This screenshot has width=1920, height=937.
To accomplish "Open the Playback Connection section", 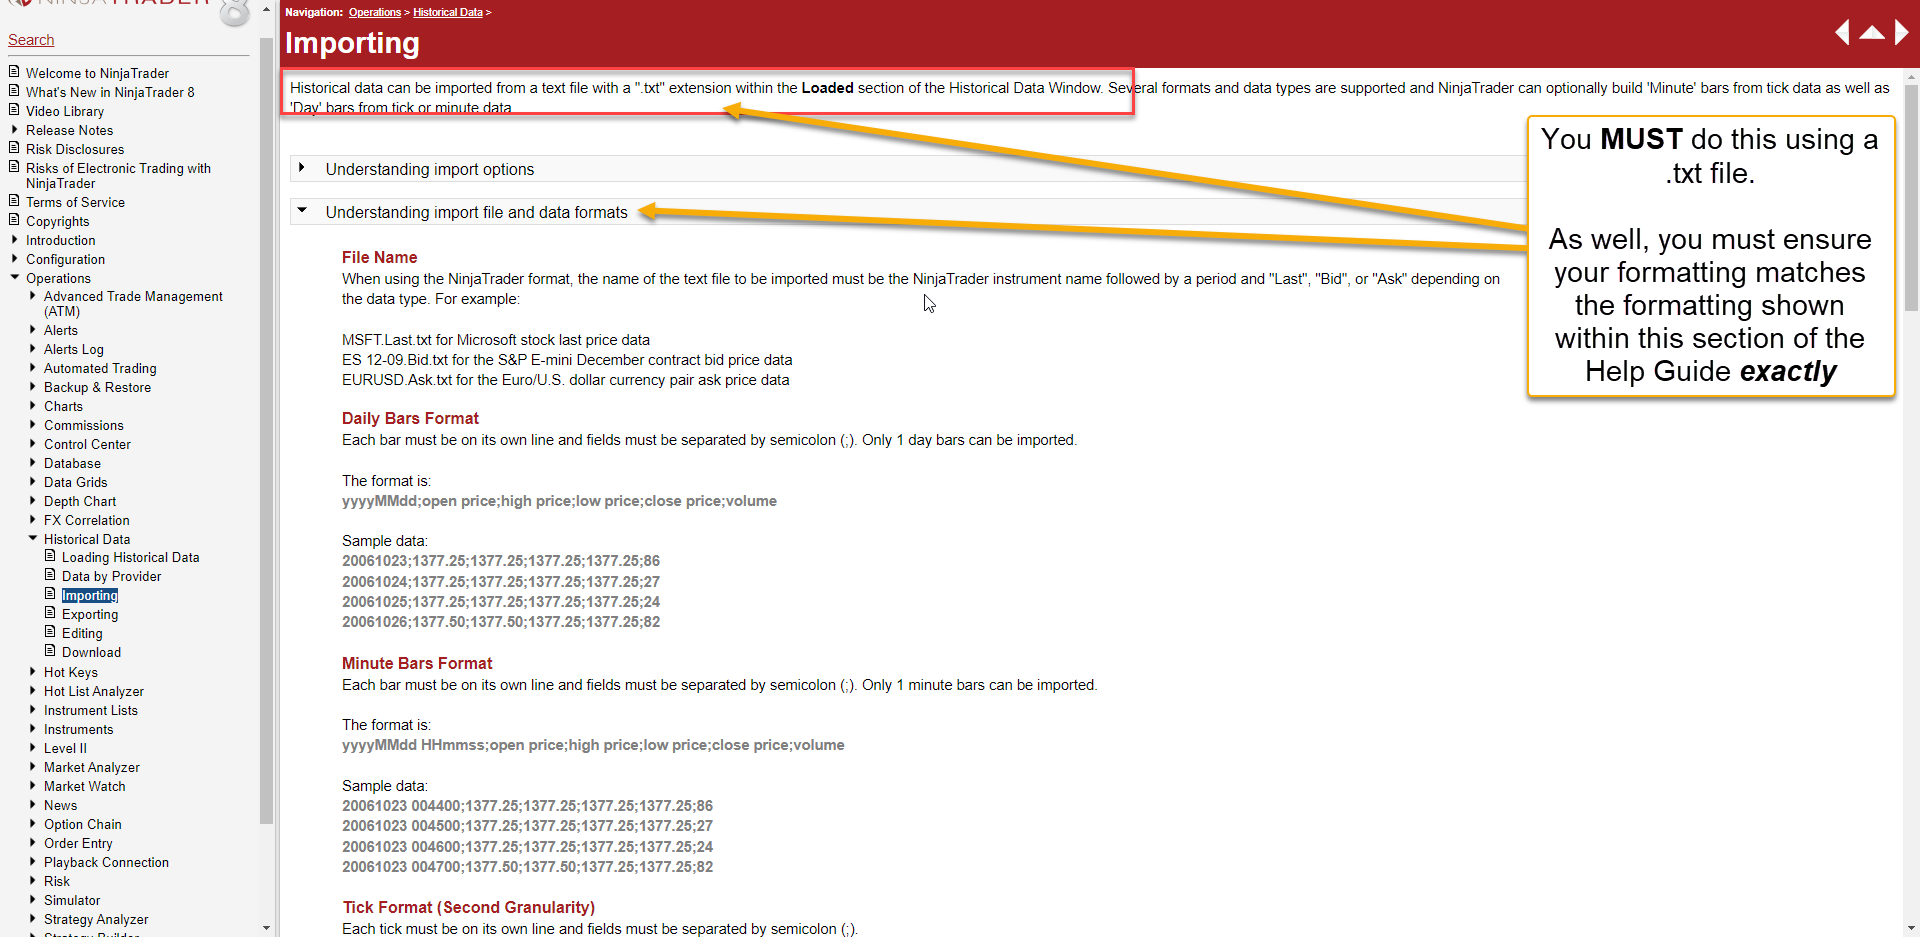I will tap(106, 862).
